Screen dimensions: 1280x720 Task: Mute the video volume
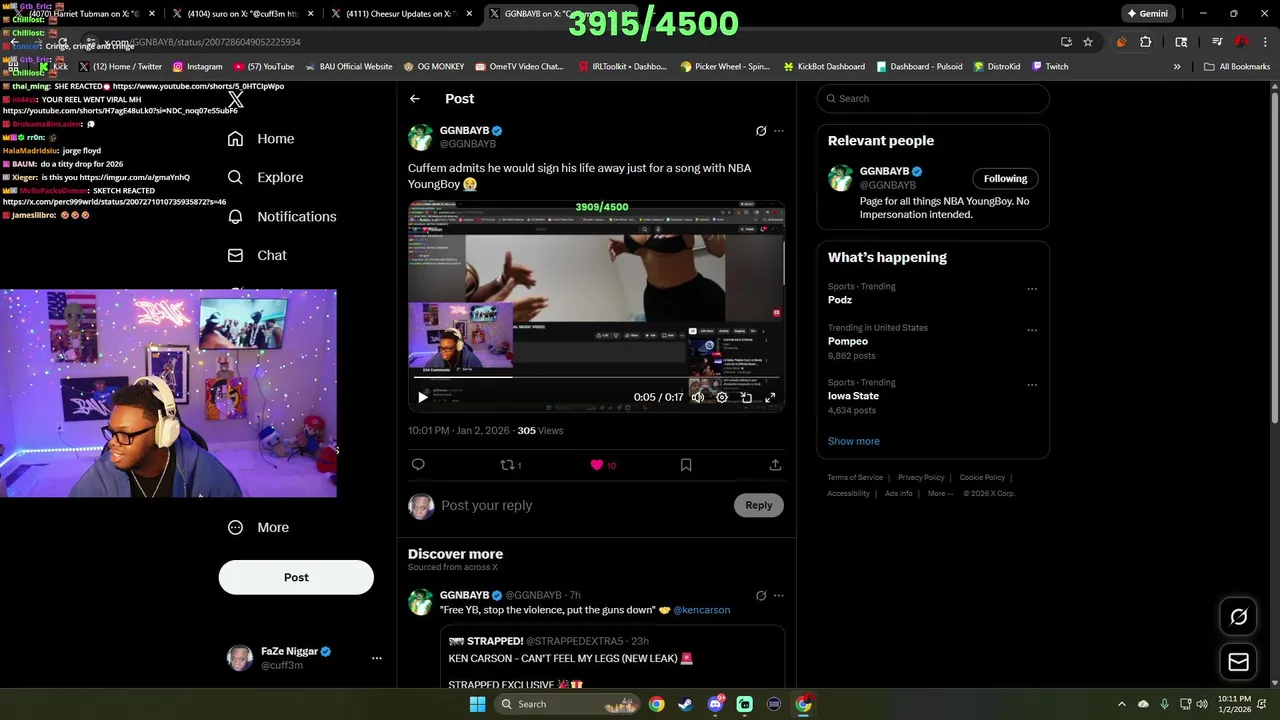point(698,397)
